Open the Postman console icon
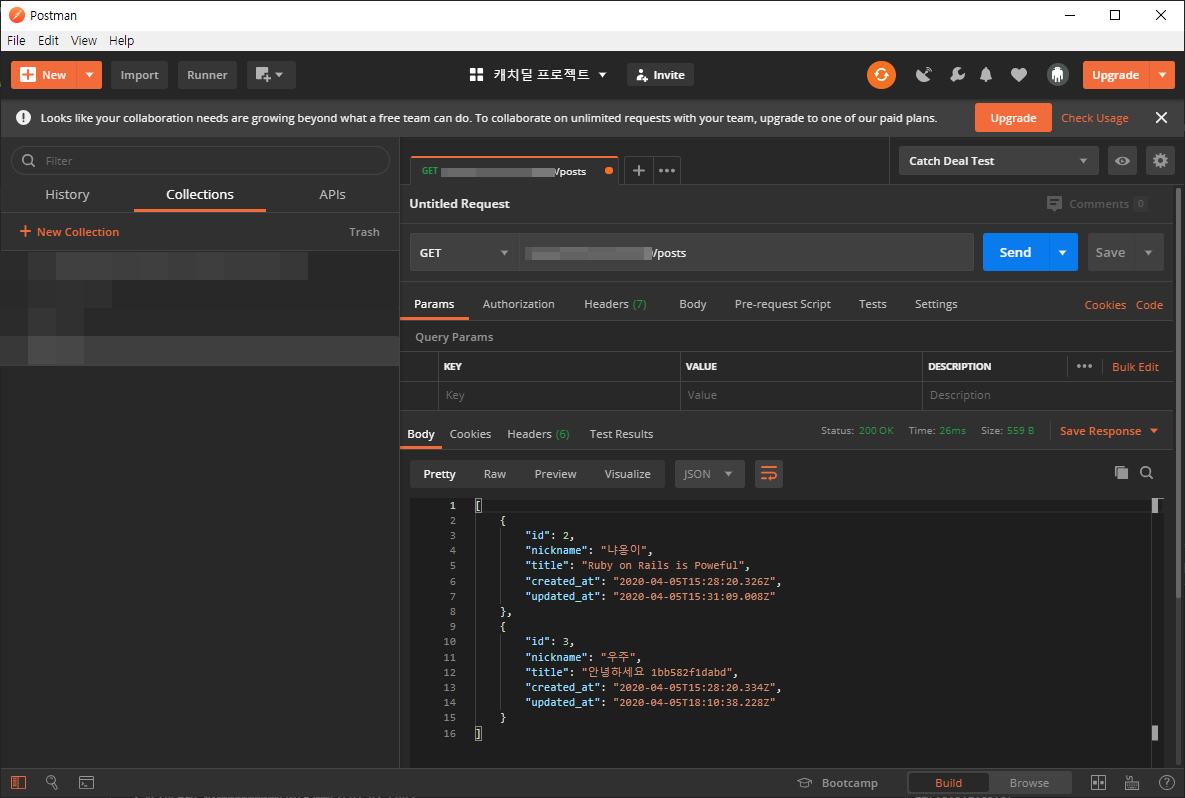1185x798 pixels. 86,782
